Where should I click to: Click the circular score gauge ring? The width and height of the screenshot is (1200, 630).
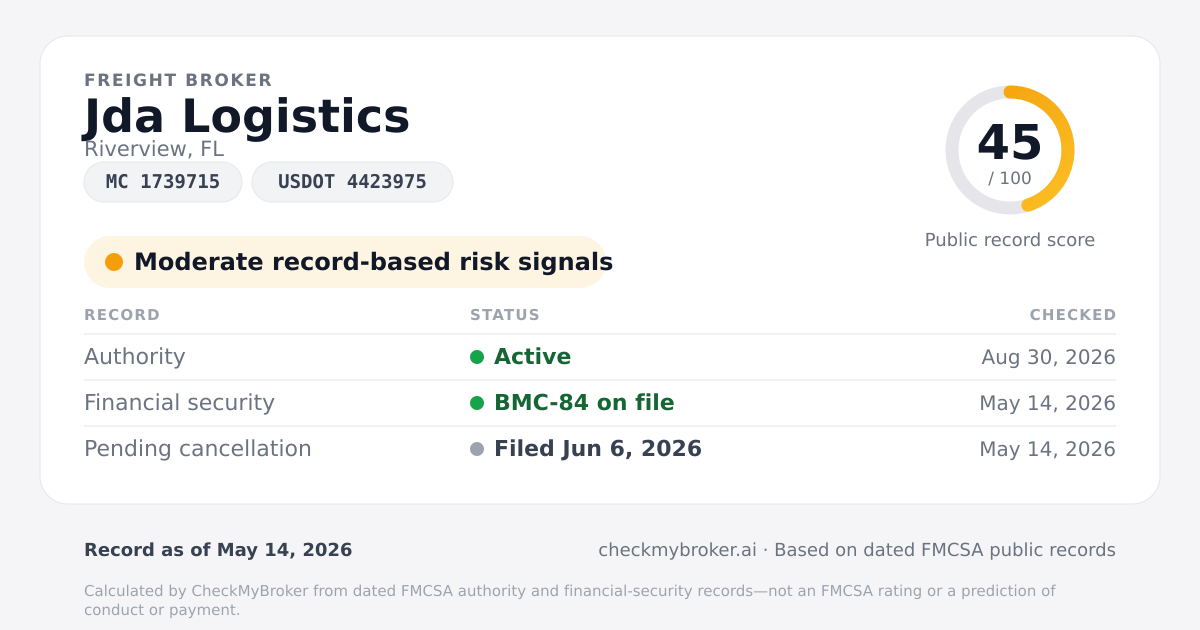(1010, 150)
